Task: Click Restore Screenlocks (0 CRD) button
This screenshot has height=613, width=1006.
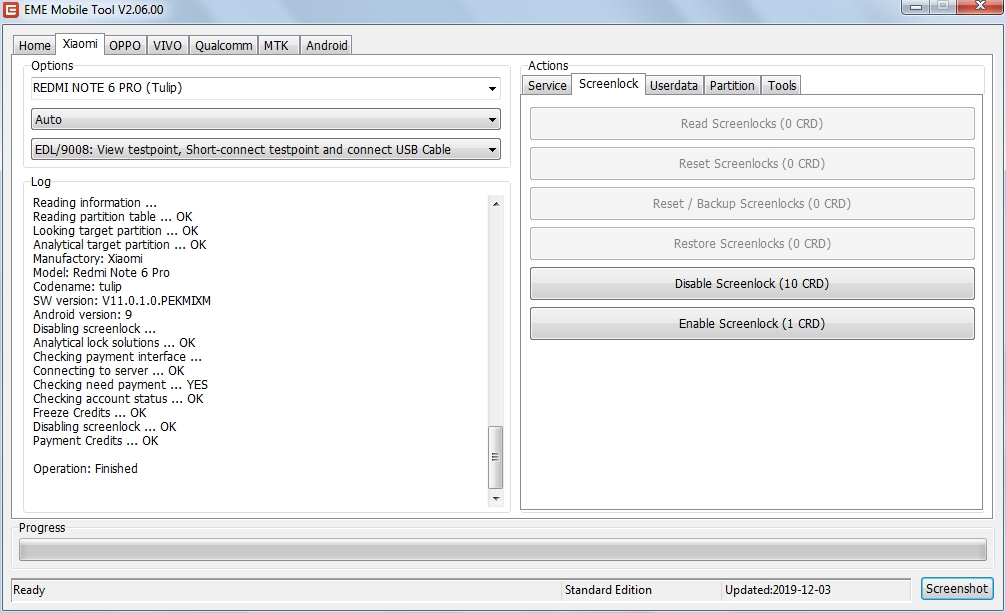Action: pos(752,244)
